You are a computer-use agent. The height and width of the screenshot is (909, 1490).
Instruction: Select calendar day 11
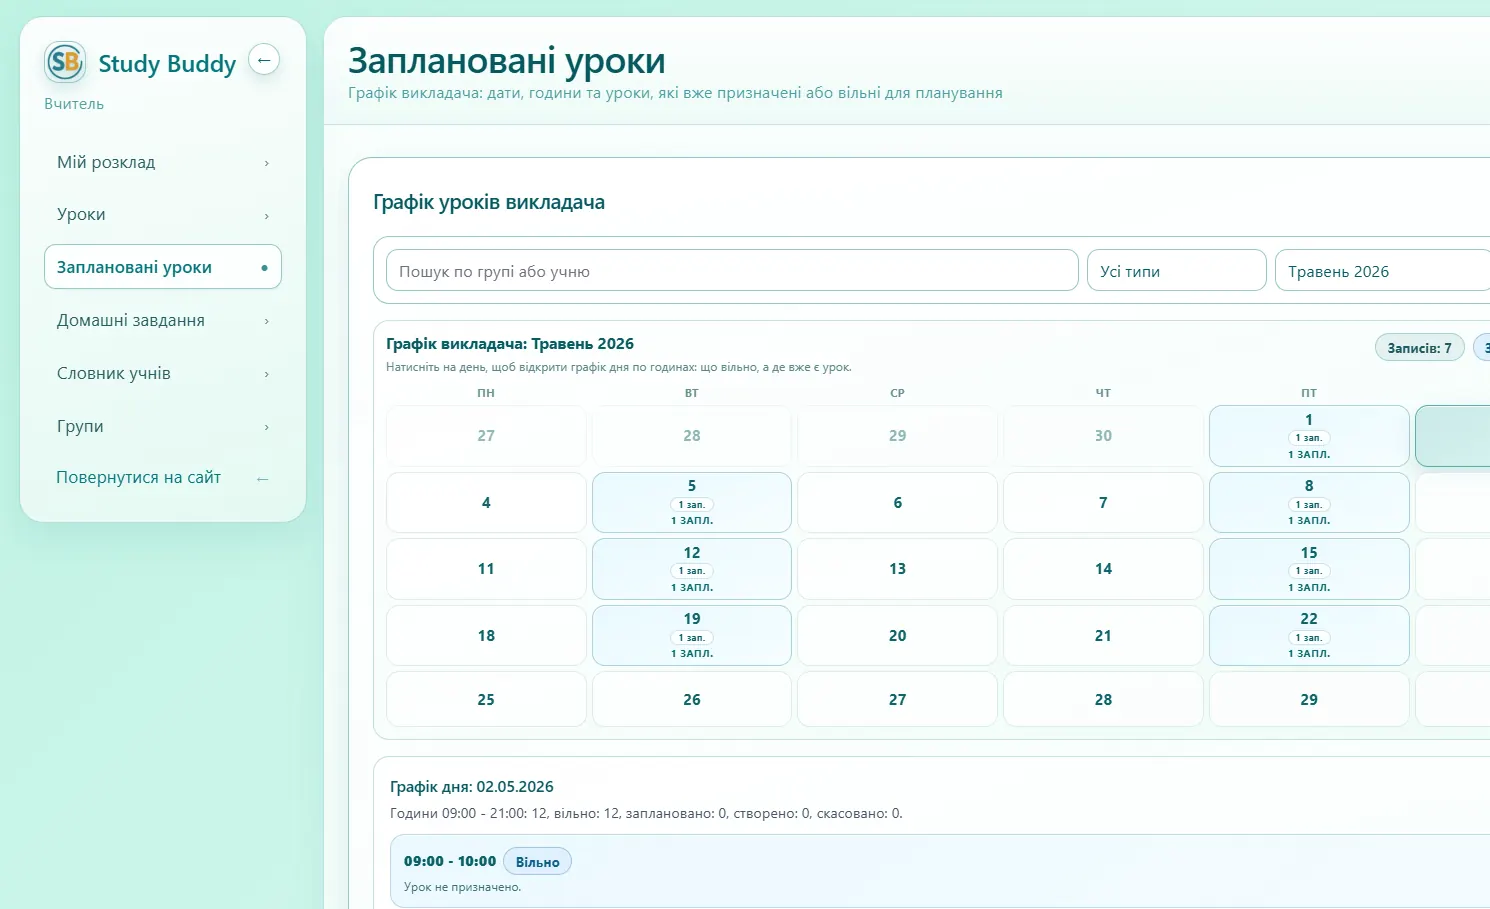(x=486, y=569)
